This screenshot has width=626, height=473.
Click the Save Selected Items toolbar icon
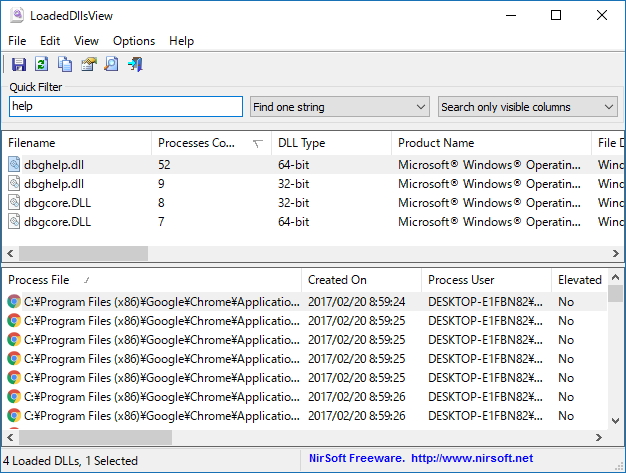pos(19,65)
